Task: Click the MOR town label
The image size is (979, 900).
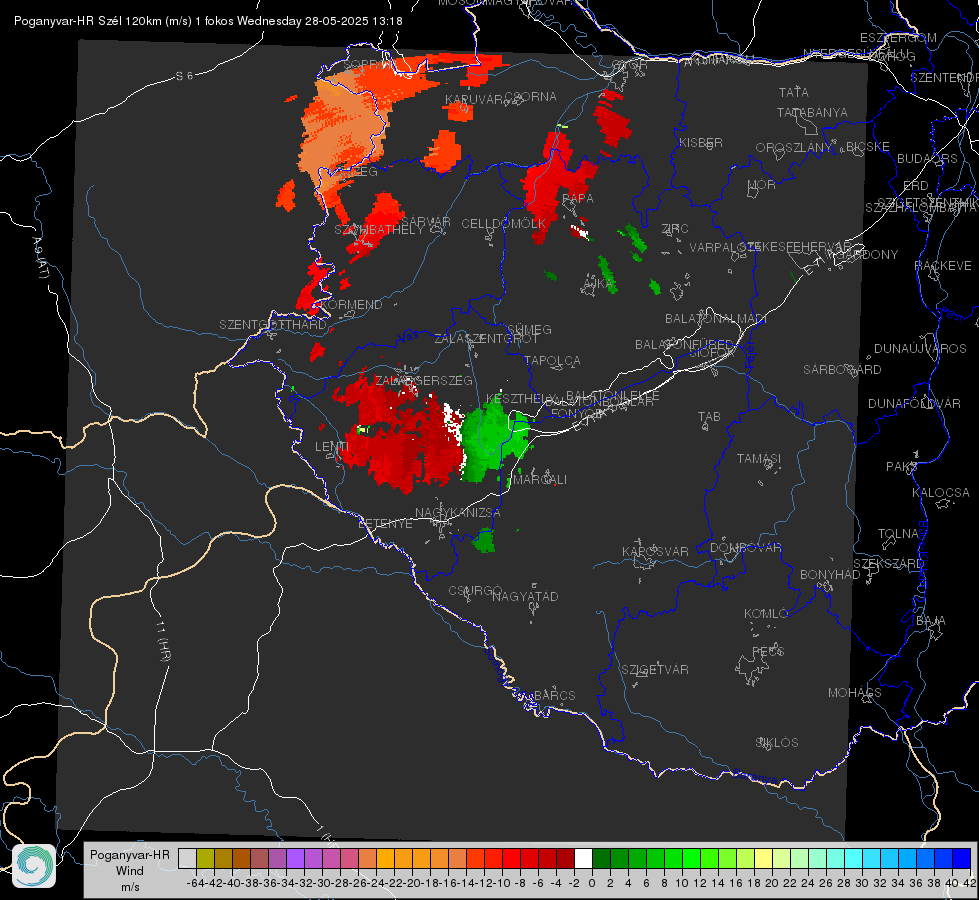Action: (762, 184)
